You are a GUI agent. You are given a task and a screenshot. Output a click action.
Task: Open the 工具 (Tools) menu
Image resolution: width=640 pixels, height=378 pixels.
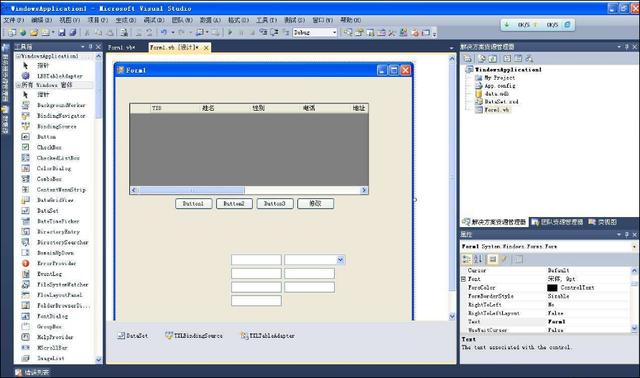[x=266, y=20]
